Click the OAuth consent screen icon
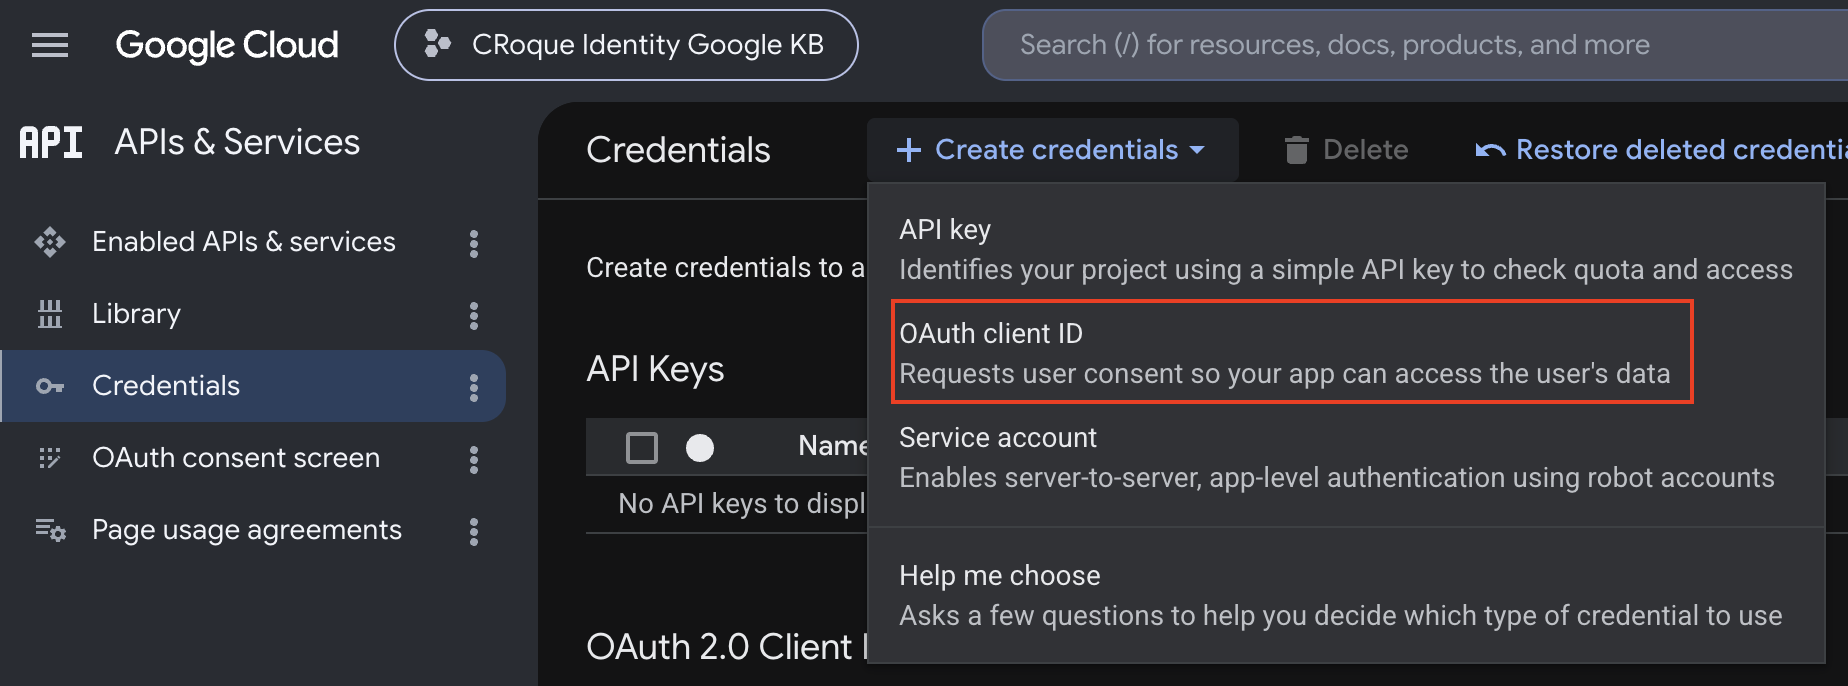Screen dimensions: 1848x686 (x=50, y=458)
